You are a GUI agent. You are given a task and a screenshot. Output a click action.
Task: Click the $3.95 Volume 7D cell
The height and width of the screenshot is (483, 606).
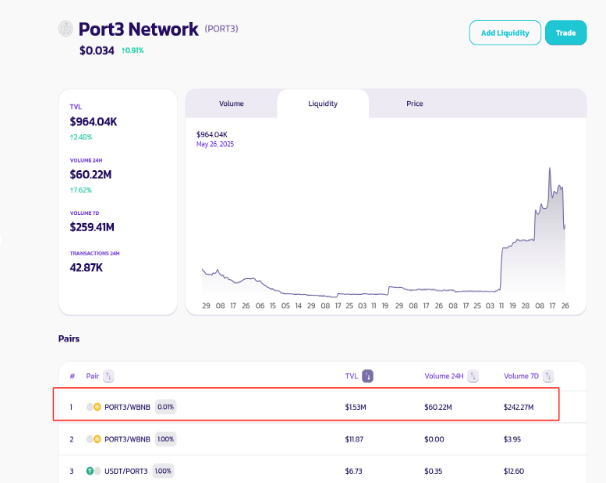(512, 439)
